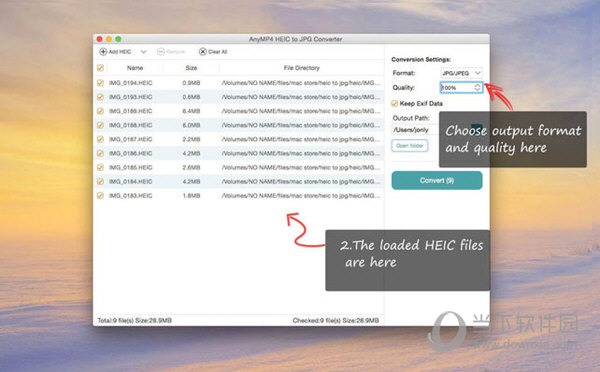Select the IMG_0186.HEIC file row
Image resolution: width=600 pixels, height=372 pixels.
[239, 153]
